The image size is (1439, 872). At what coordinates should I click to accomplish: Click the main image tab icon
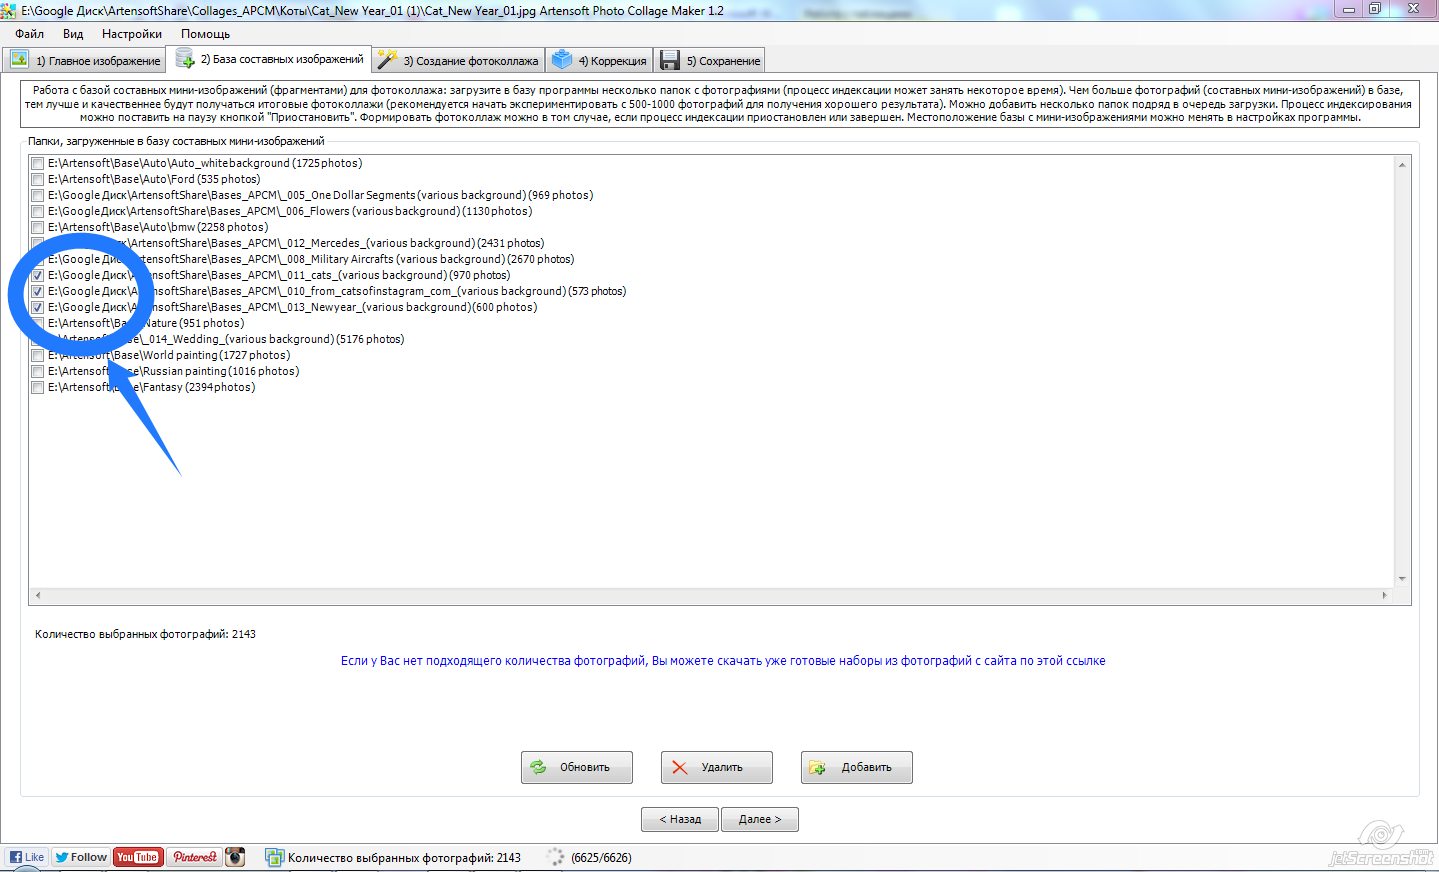pyautogui.click(x=19, y=60)
